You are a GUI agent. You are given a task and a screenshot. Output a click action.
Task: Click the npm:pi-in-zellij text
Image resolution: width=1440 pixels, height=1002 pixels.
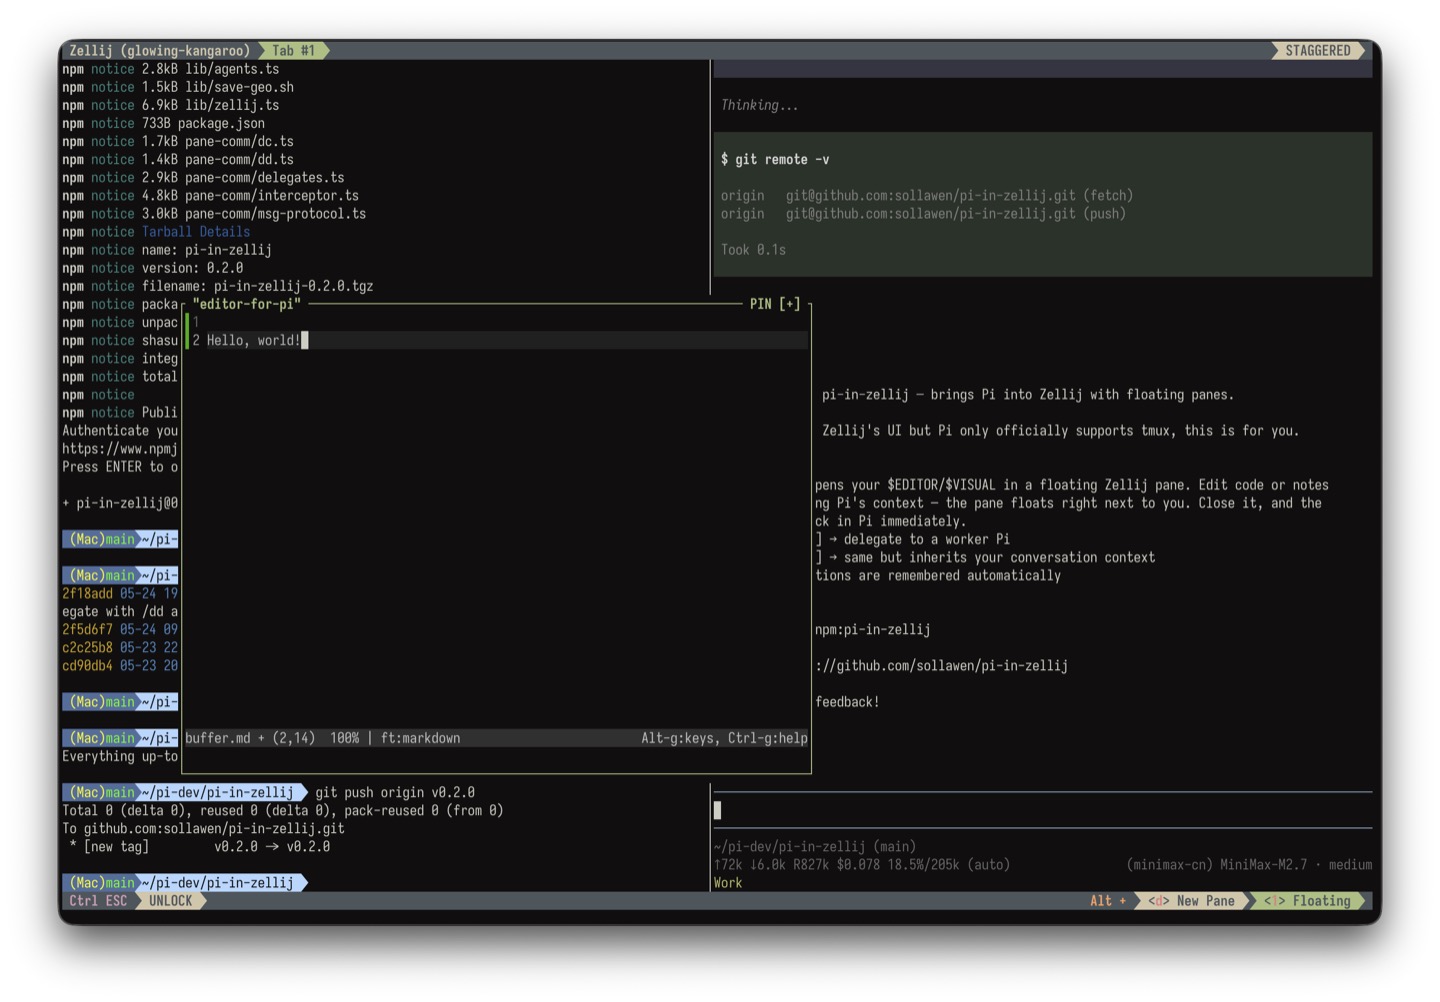[872, 630]
